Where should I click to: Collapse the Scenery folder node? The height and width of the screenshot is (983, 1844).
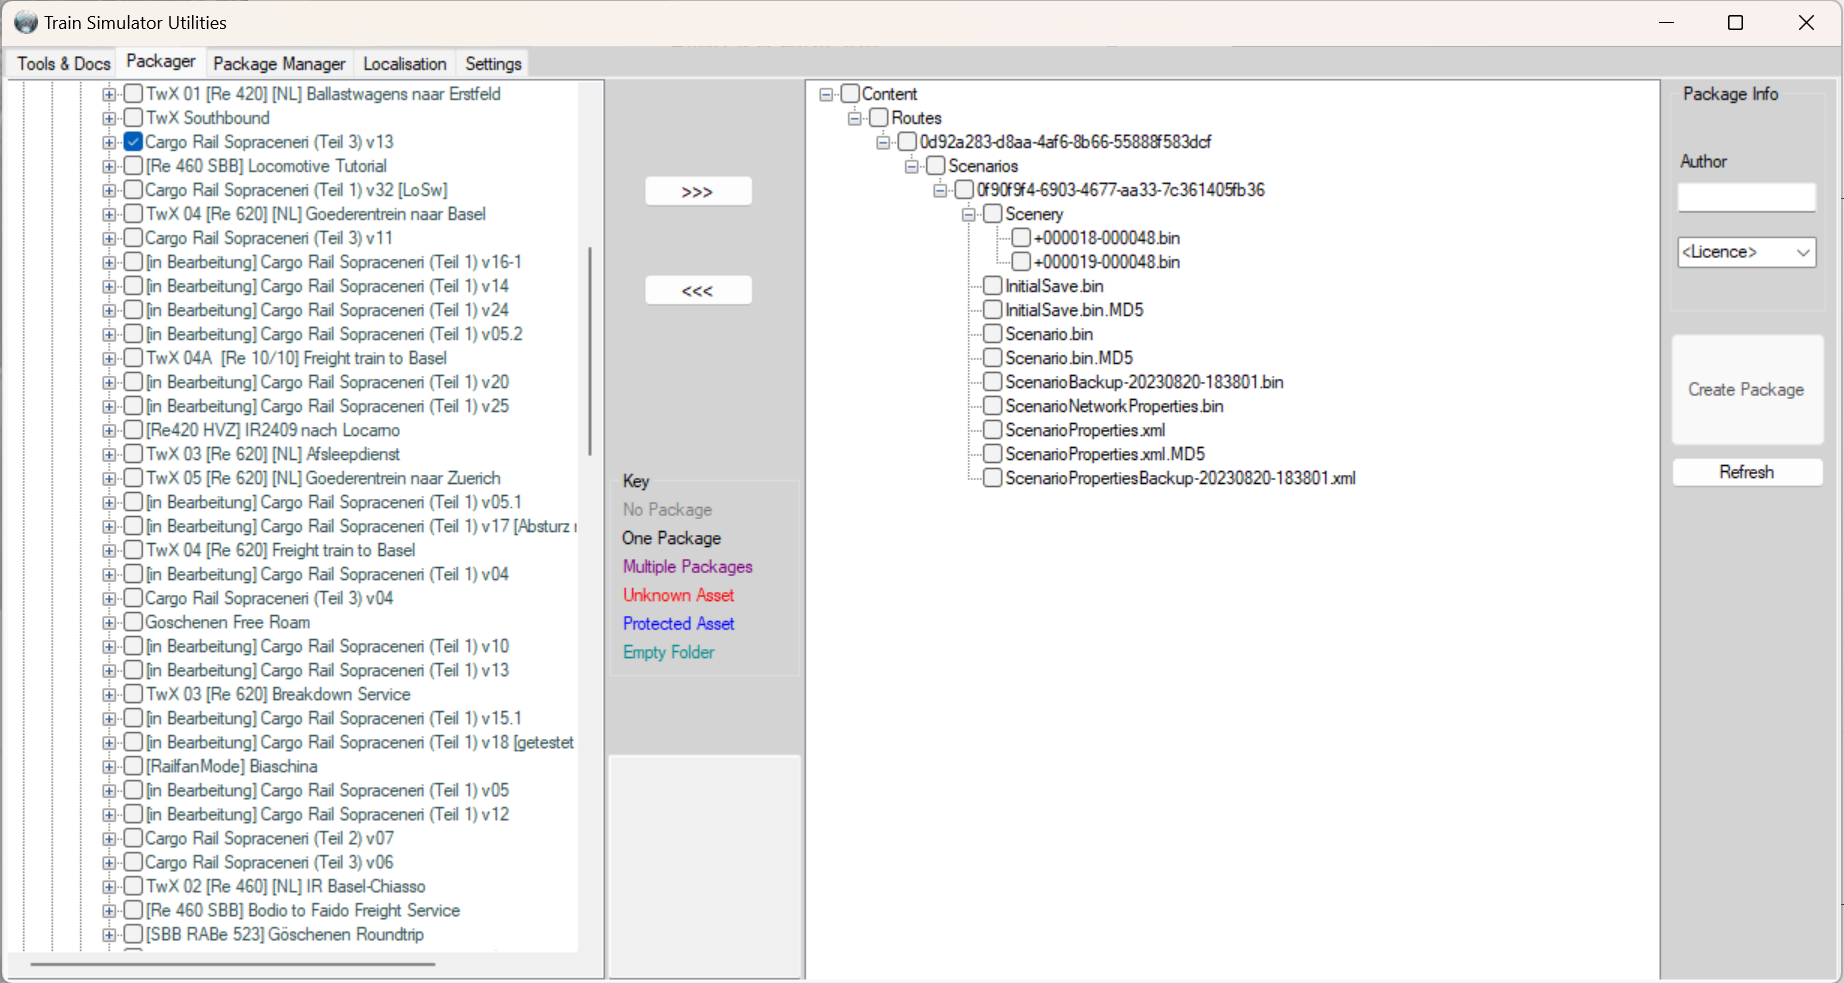pos(969,215)
